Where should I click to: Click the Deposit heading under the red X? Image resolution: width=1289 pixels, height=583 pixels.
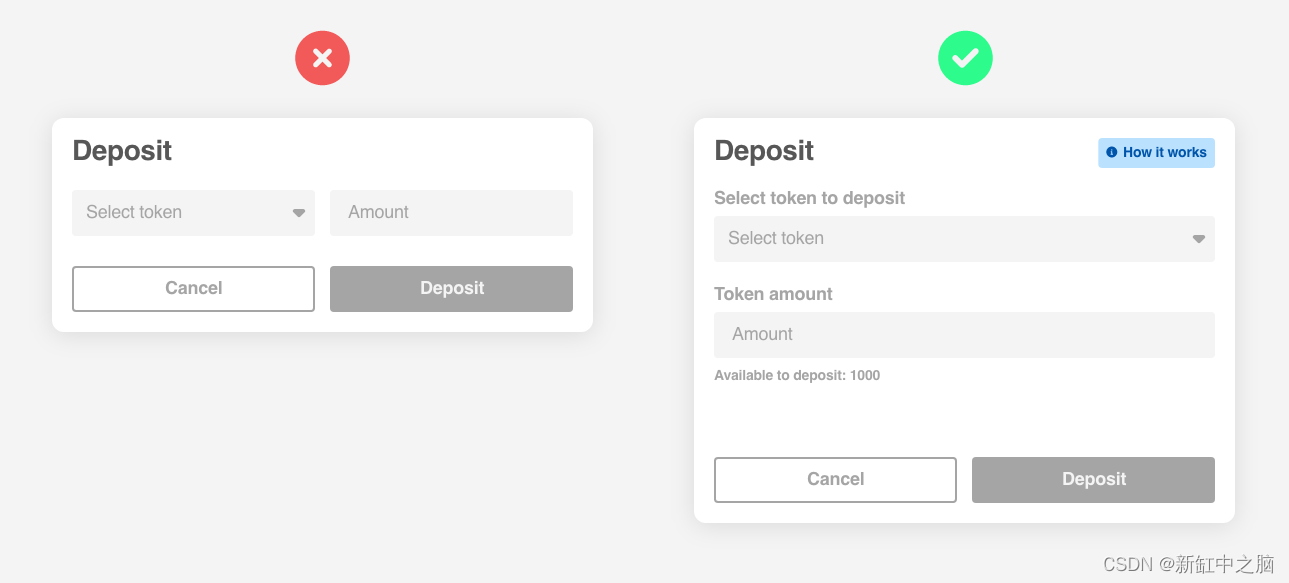point(122,151)
